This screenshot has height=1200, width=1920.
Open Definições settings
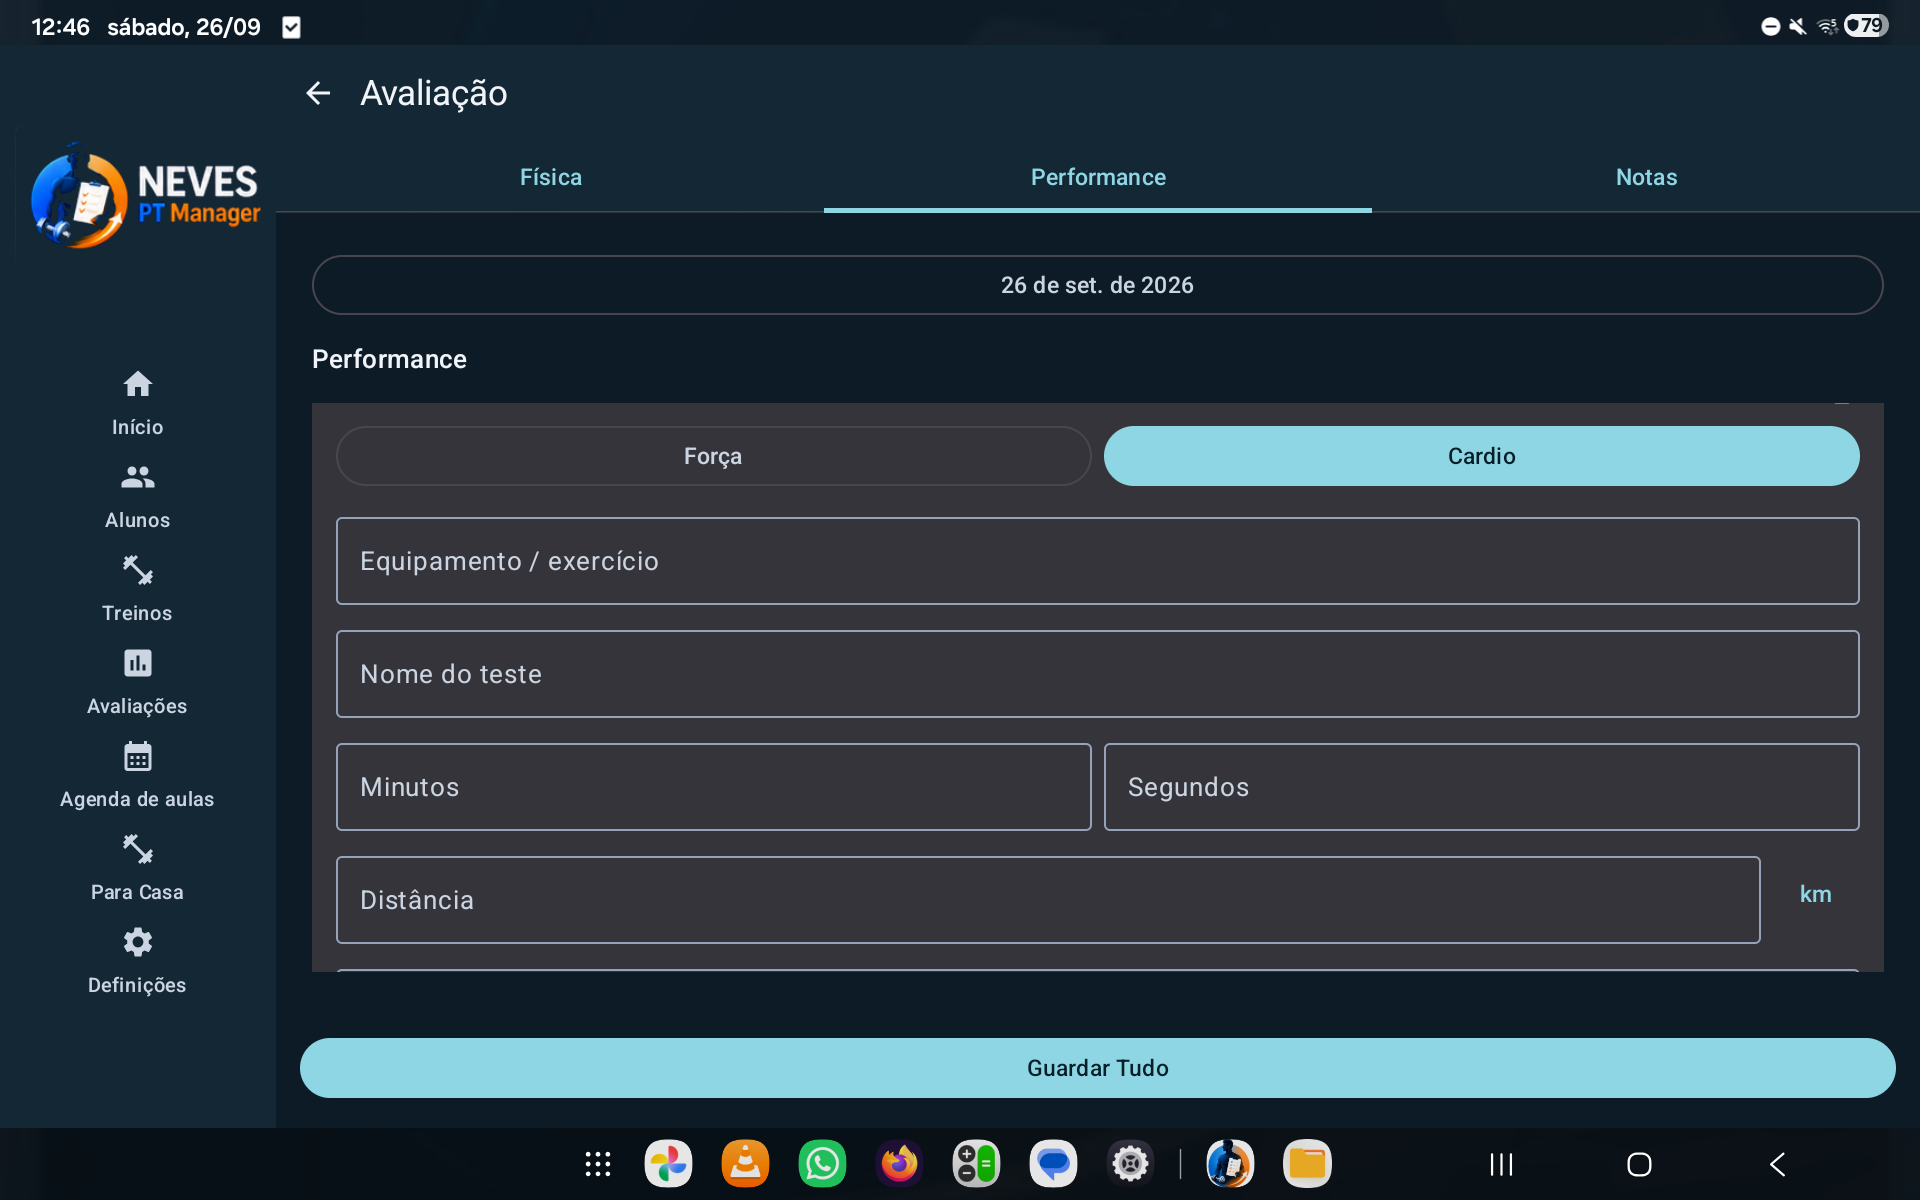point(137,961)
